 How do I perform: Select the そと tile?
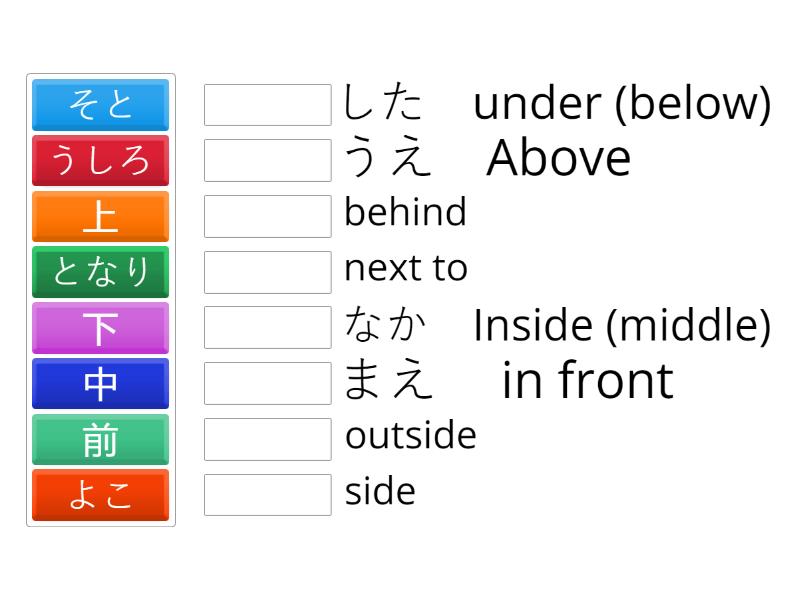100,105
